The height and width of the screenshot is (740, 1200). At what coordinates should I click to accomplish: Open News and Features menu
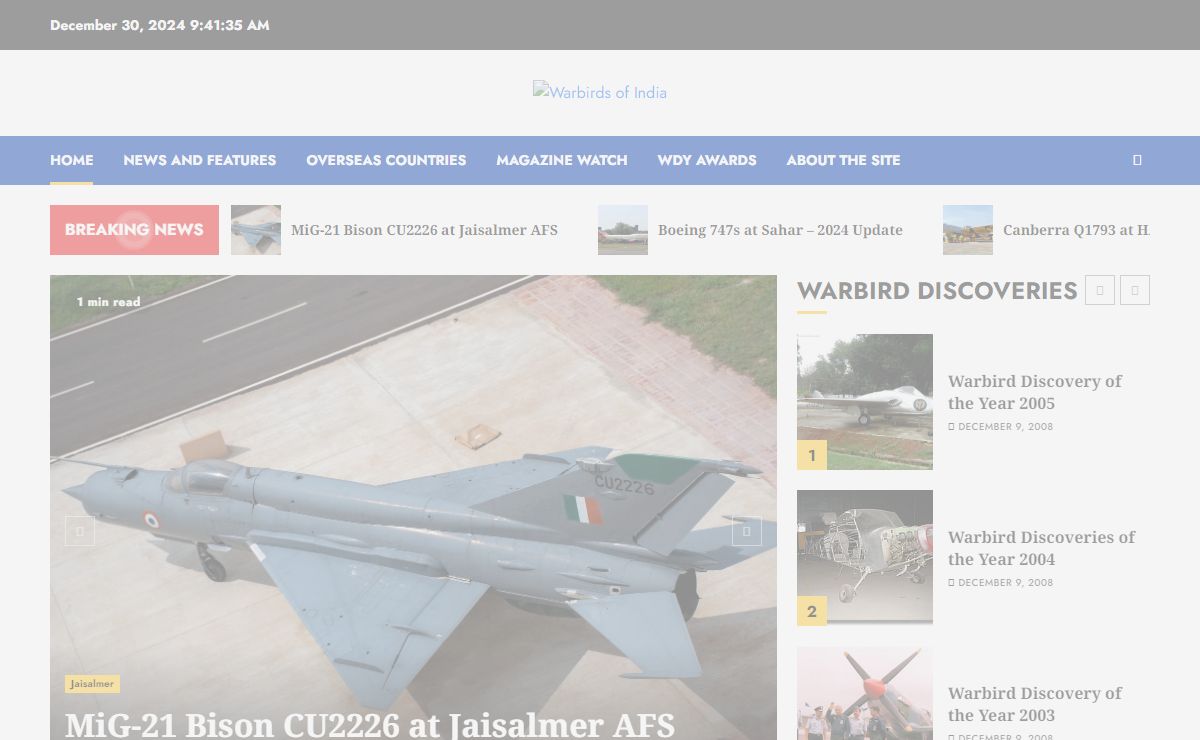tap(200, 160)
